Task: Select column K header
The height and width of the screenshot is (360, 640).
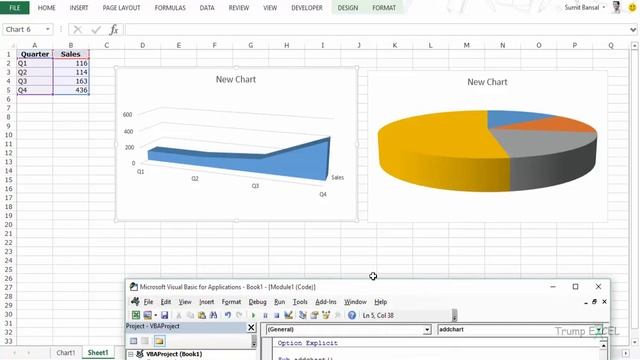Action: [395, 45]
